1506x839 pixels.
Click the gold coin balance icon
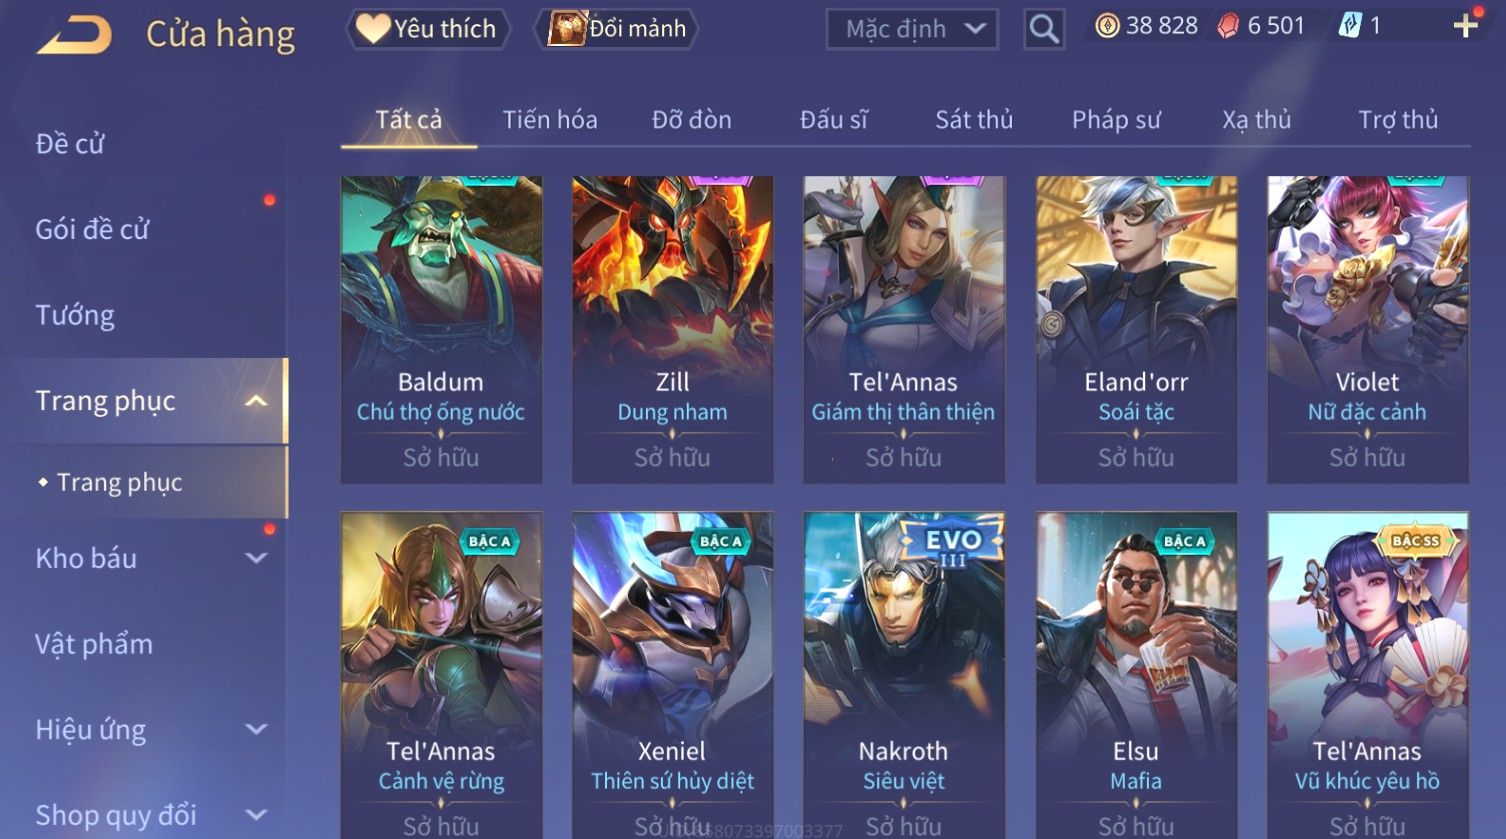(x=1107, y=26)
